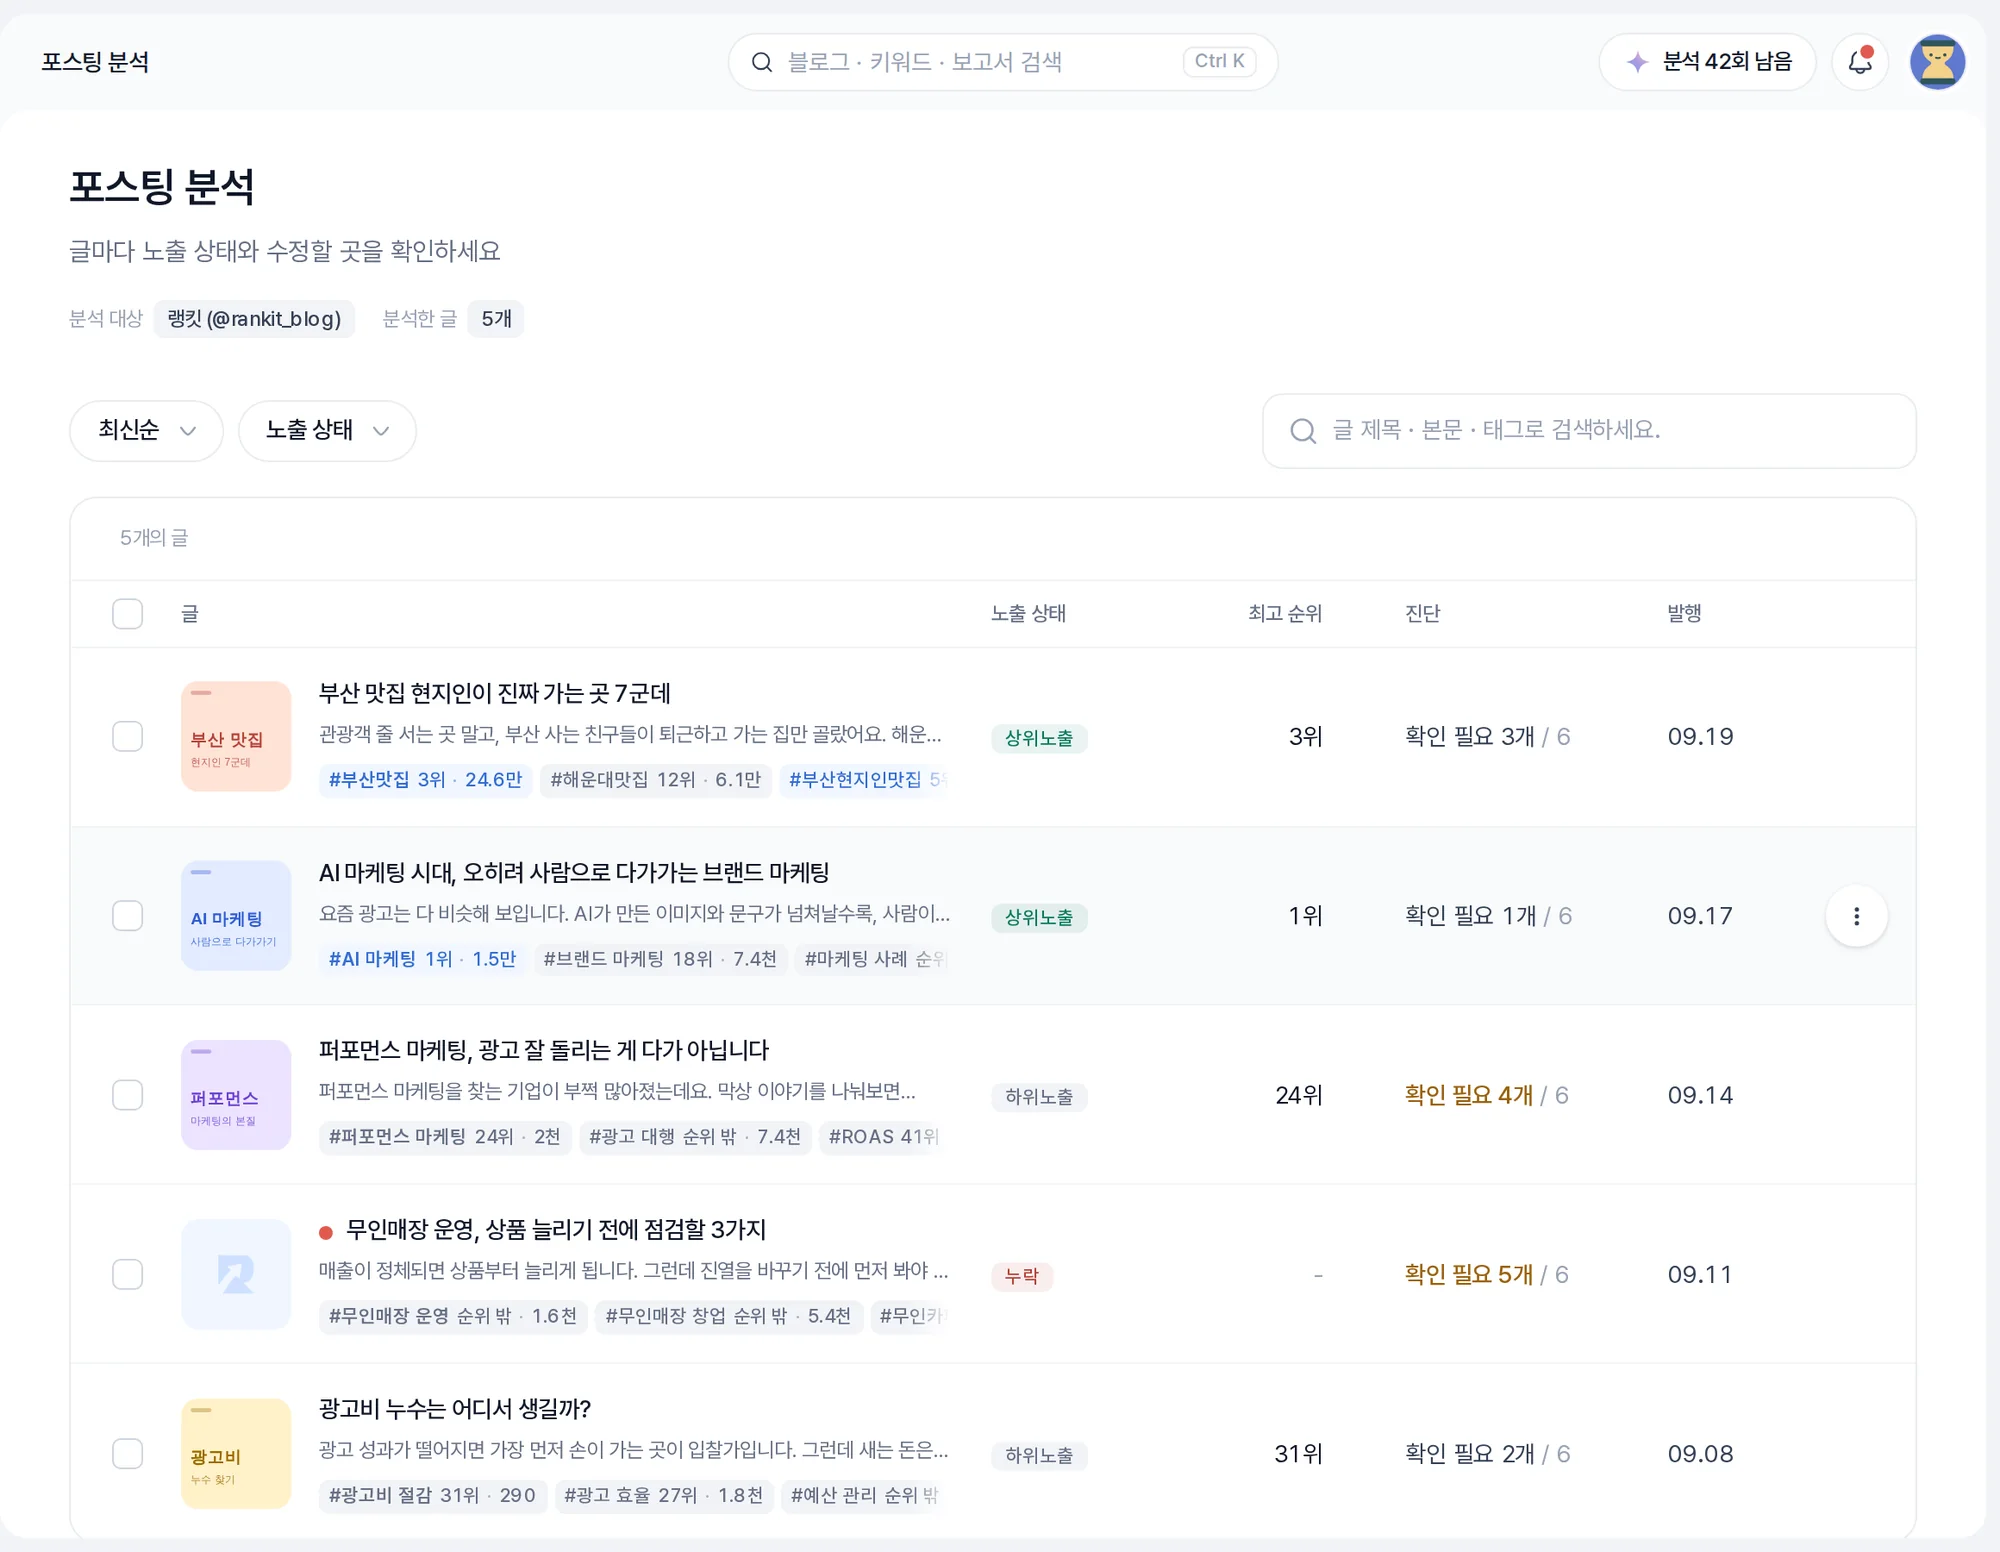Click 확인 필요 2개 / 6 diagnosis
Image resolution: width=2000 pixels, height=1552 pixels.
pos(1487,1453)
